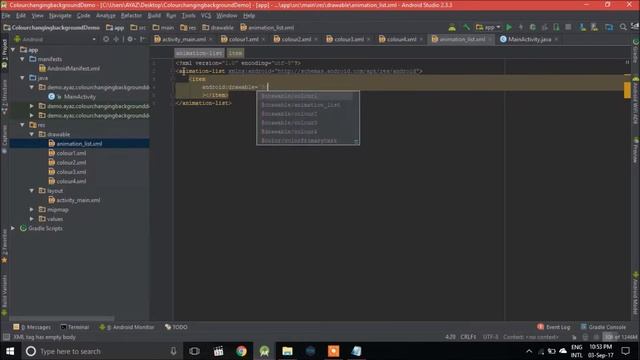Click the Project Structure toolbar icon

point(609,27)
